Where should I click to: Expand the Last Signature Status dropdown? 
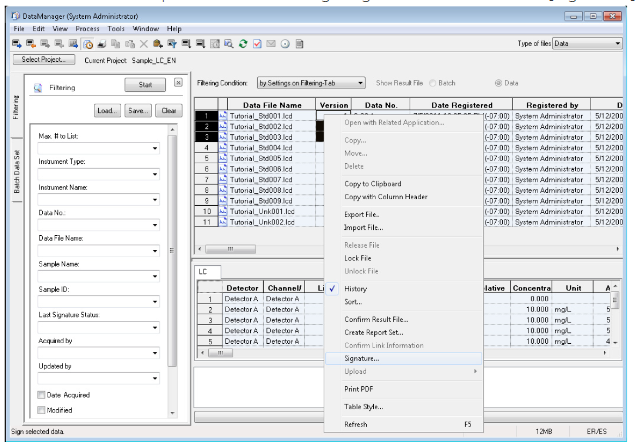155,328
